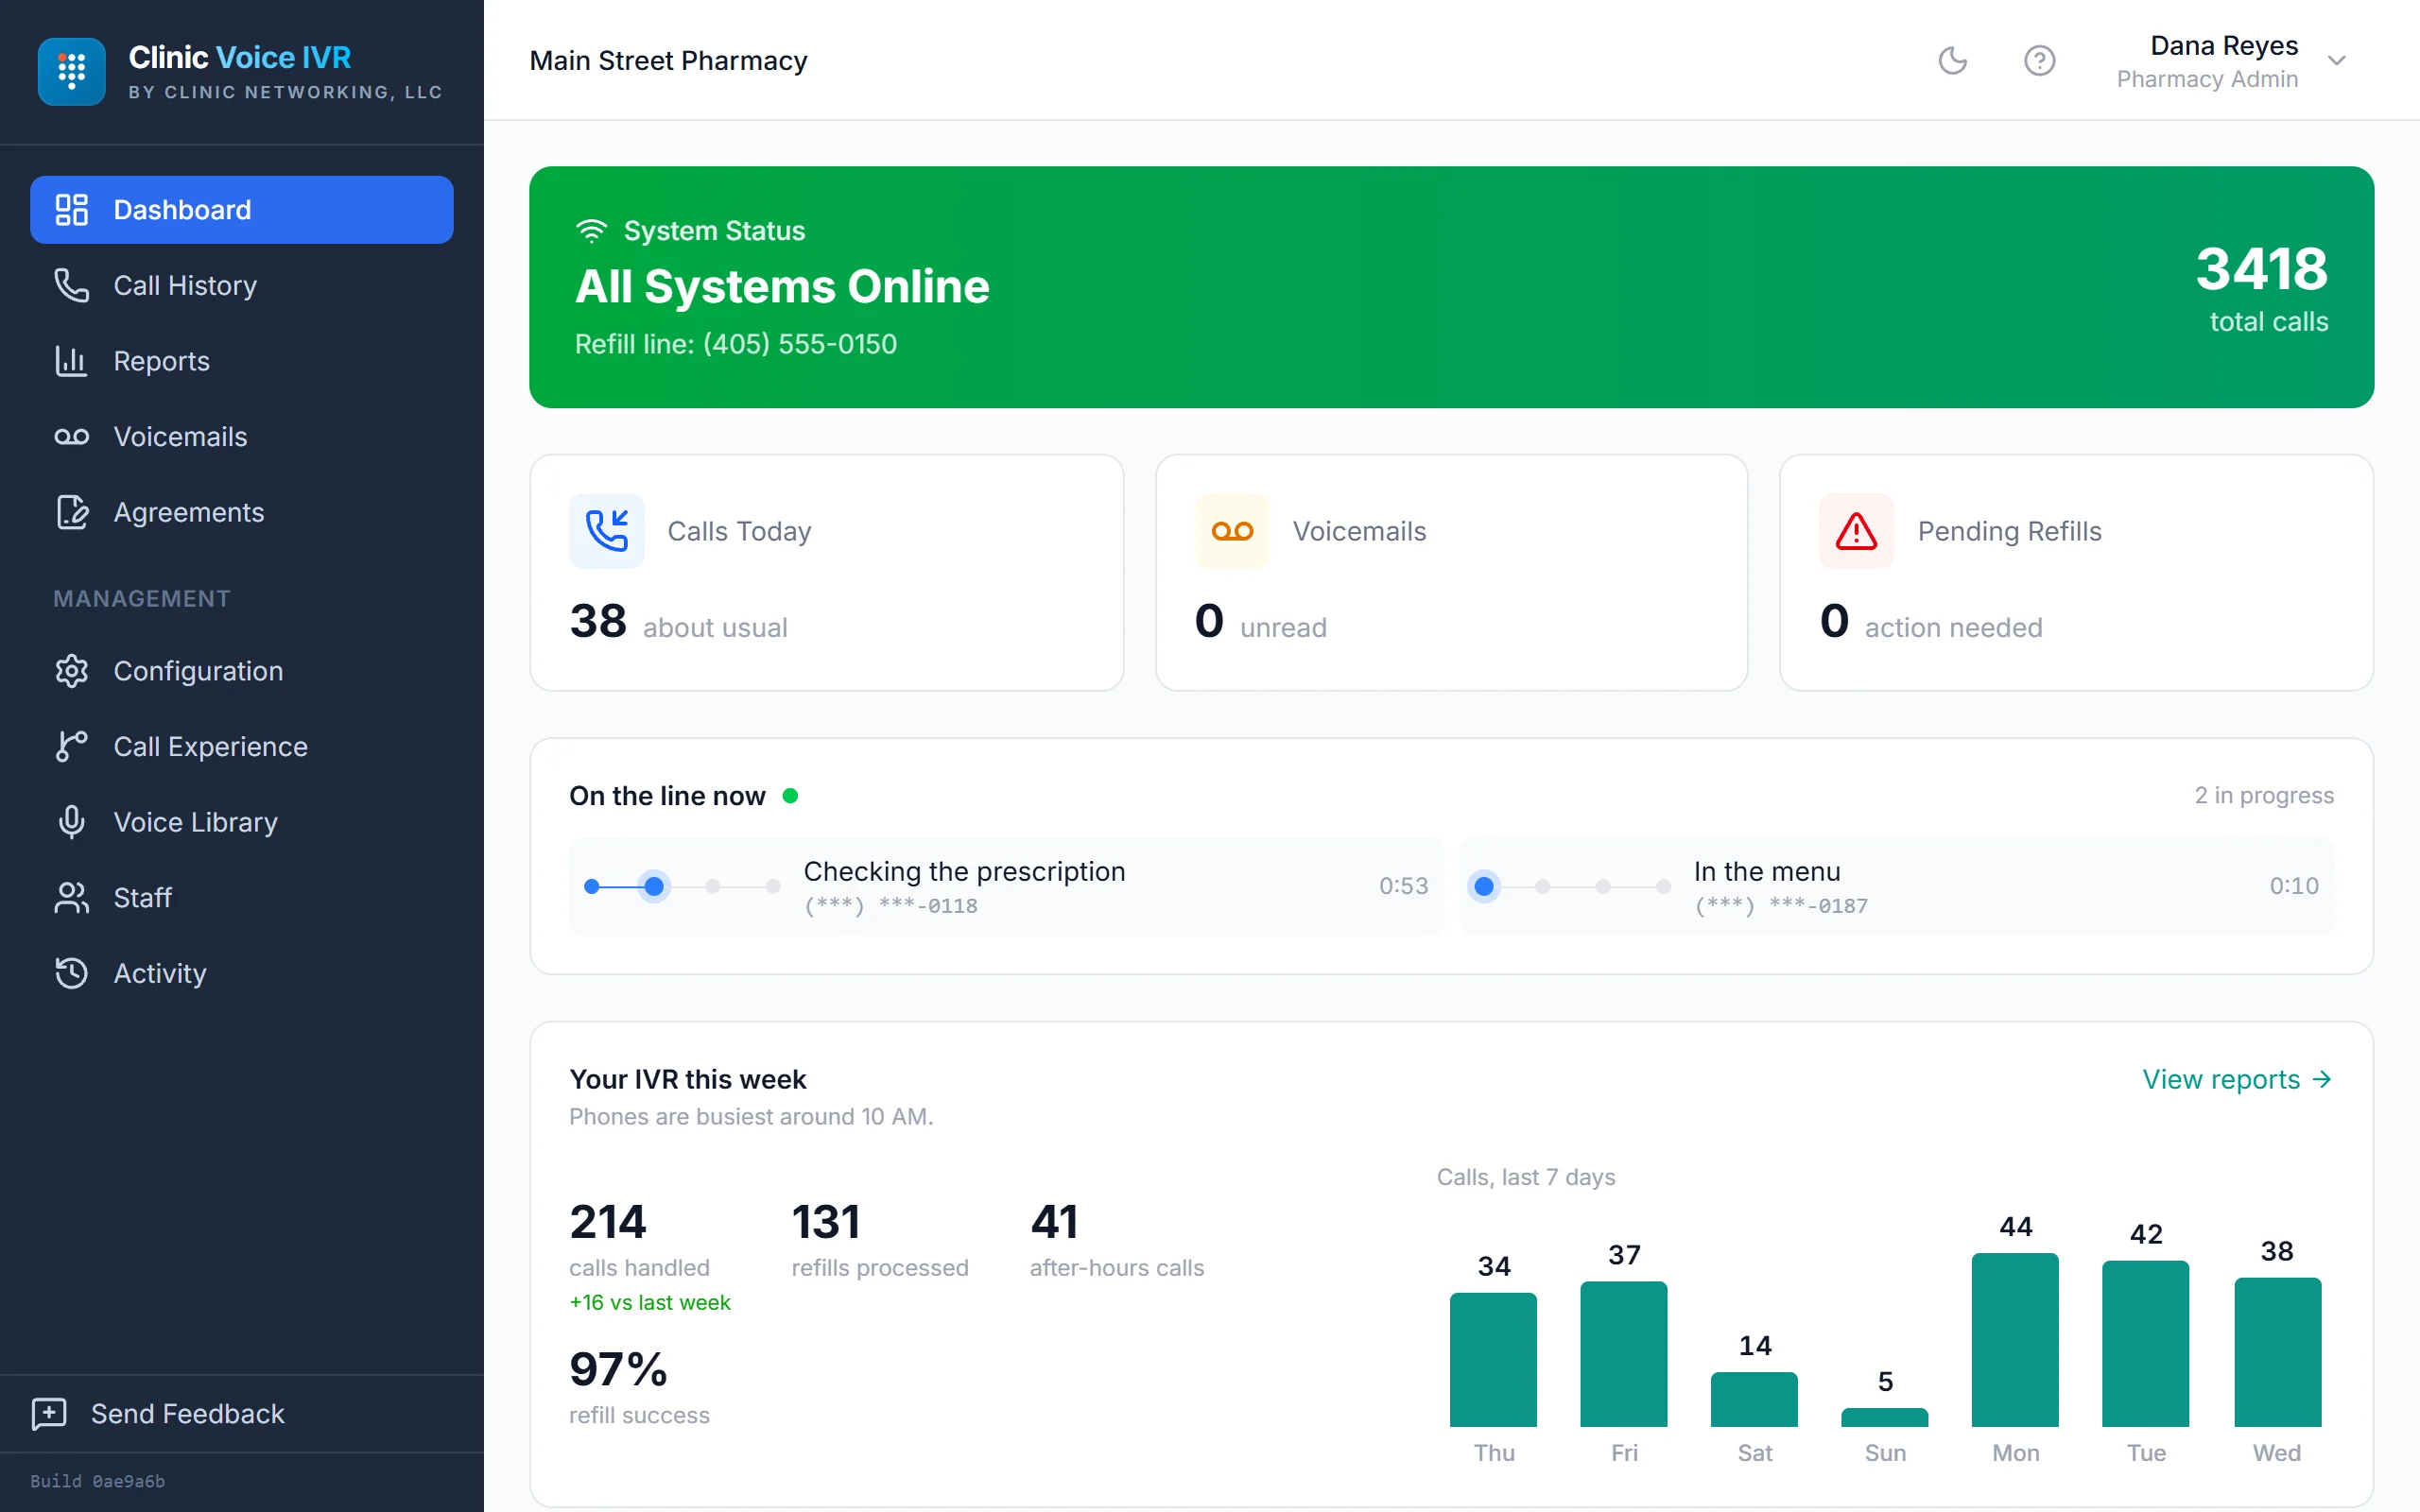2420x1512 pixels.
Task: Click the Send Feedback label
Action: 188,1413
